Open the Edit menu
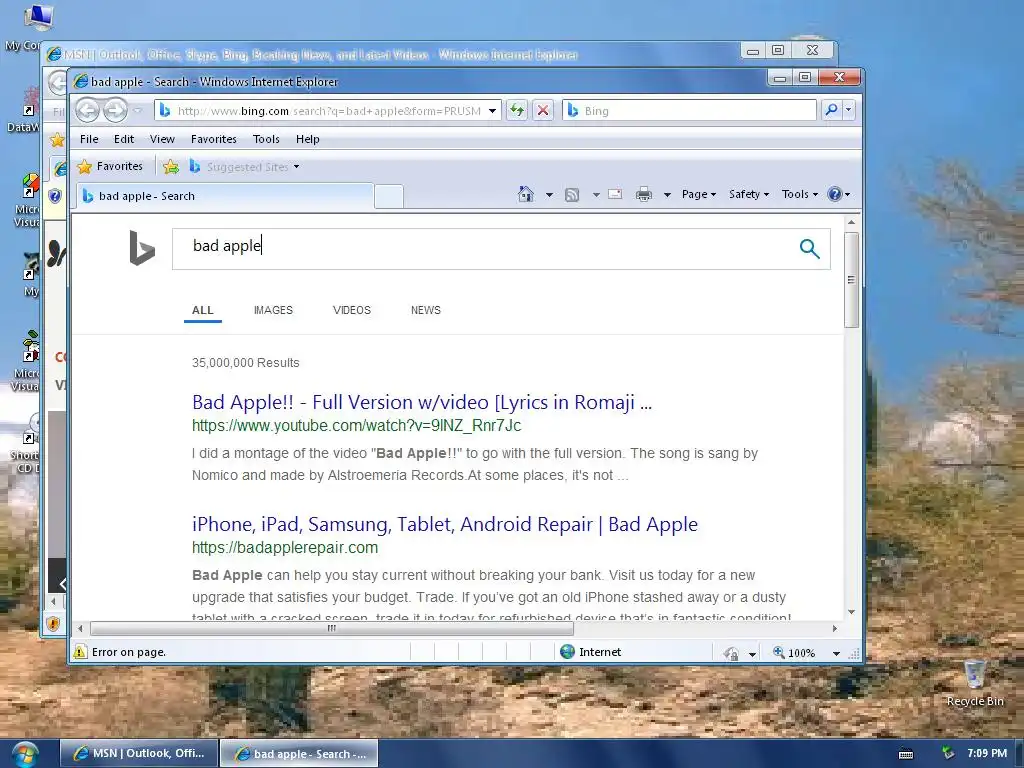This screenshot has height=768, width=1024. pos(123,139)
